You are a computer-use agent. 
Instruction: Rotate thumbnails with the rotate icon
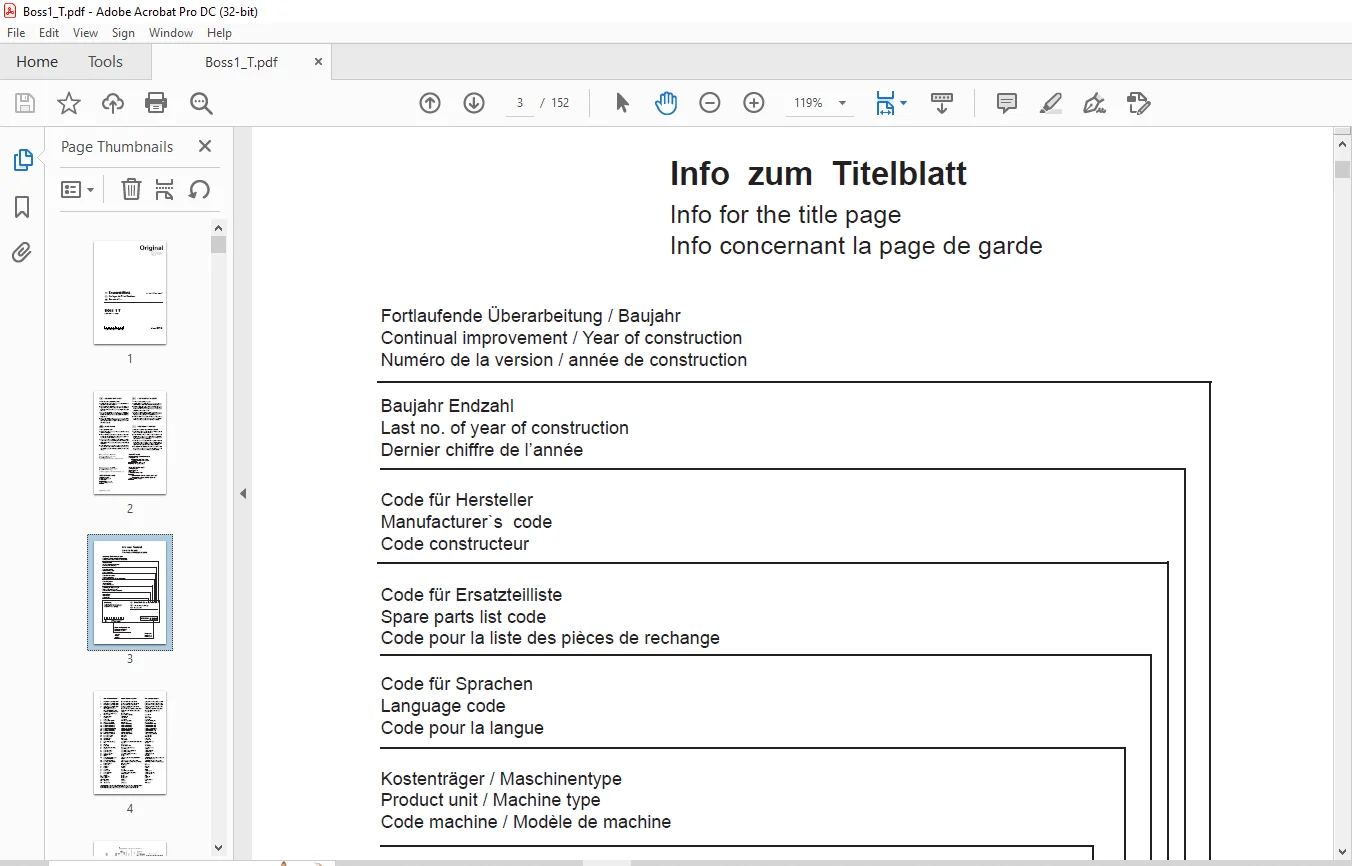click(x=199, y=189)
